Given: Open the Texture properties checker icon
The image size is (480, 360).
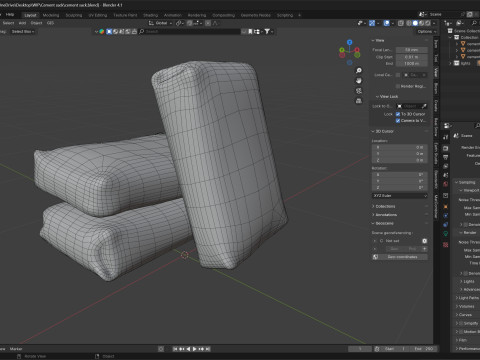Looking at the screenshot, I should [x=446, y=245].
